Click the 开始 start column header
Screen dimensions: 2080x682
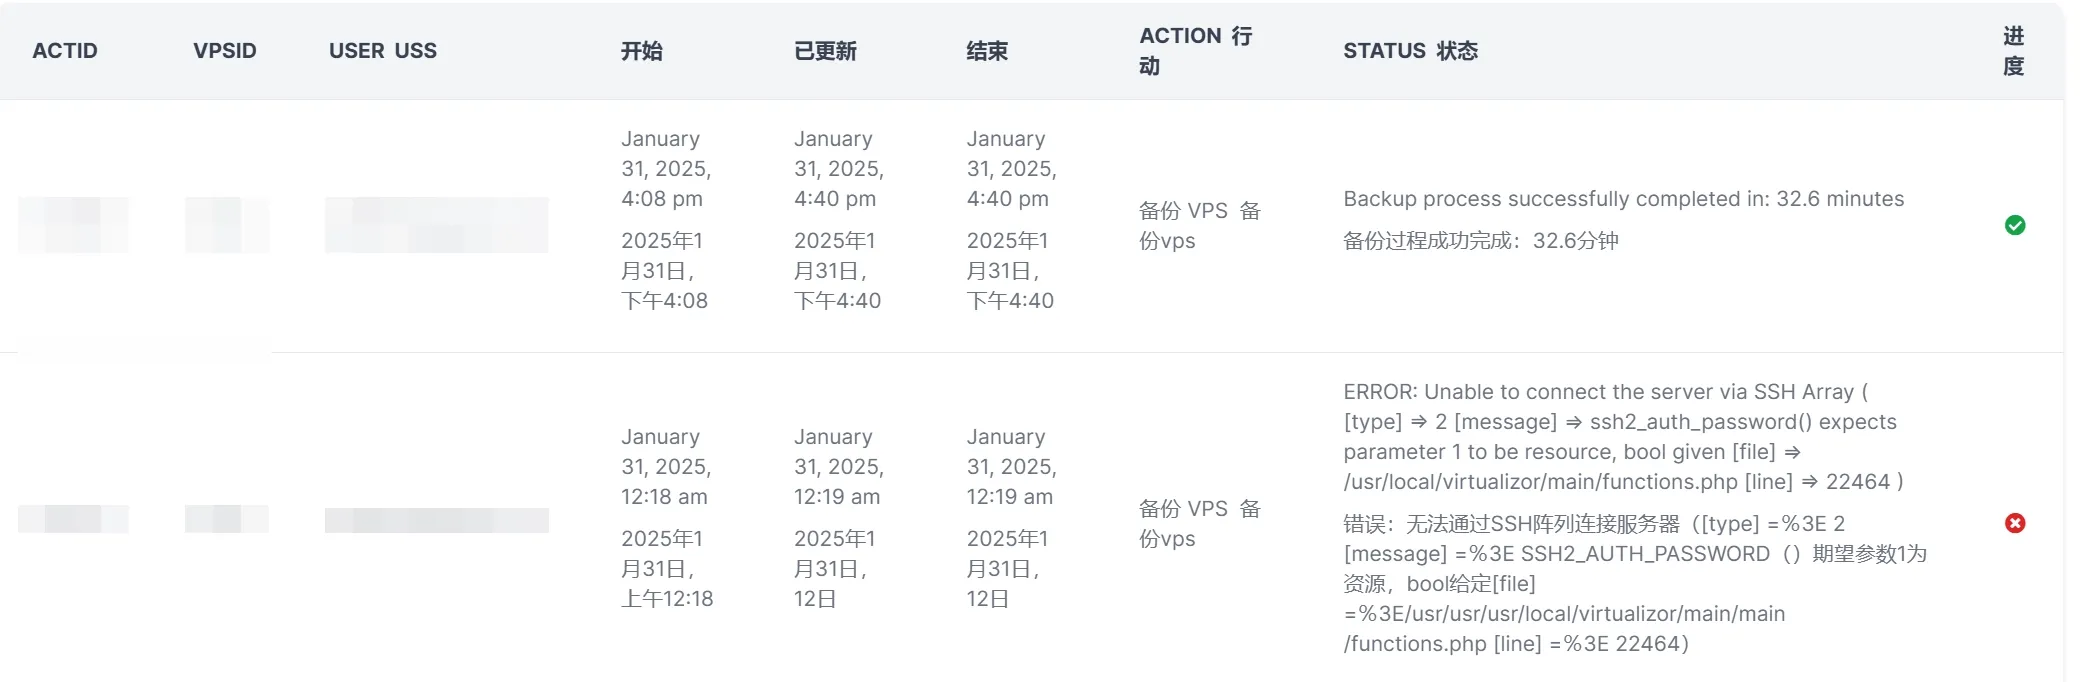coord(642,51)
